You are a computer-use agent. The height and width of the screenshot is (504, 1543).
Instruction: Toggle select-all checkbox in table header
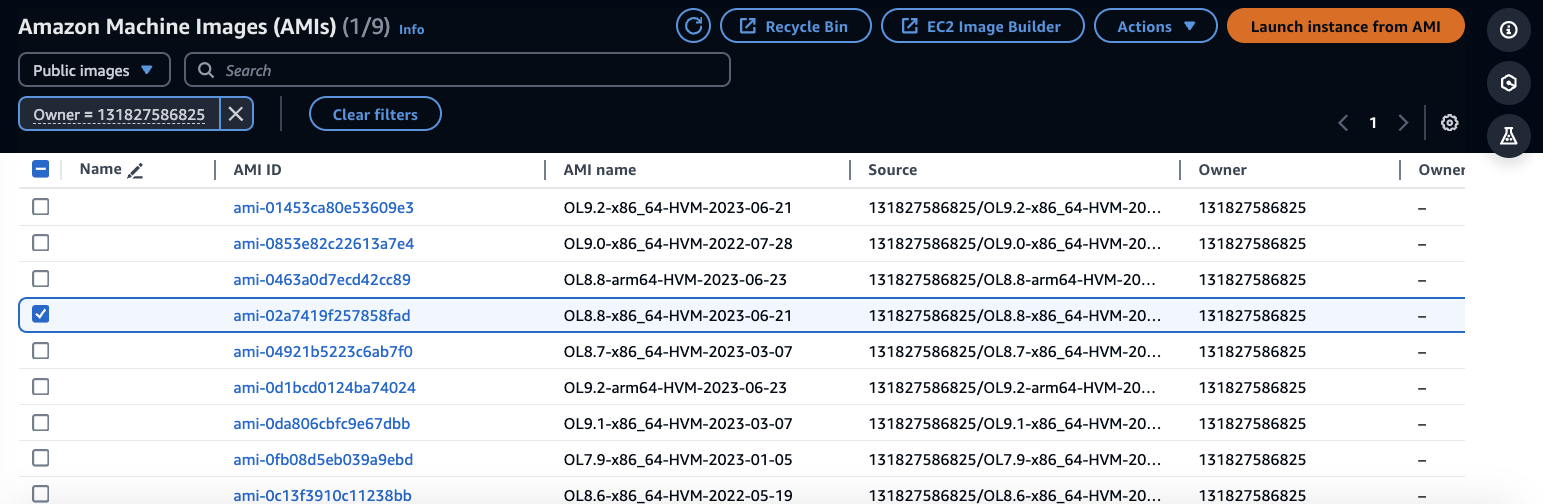[x=41, y=169]
